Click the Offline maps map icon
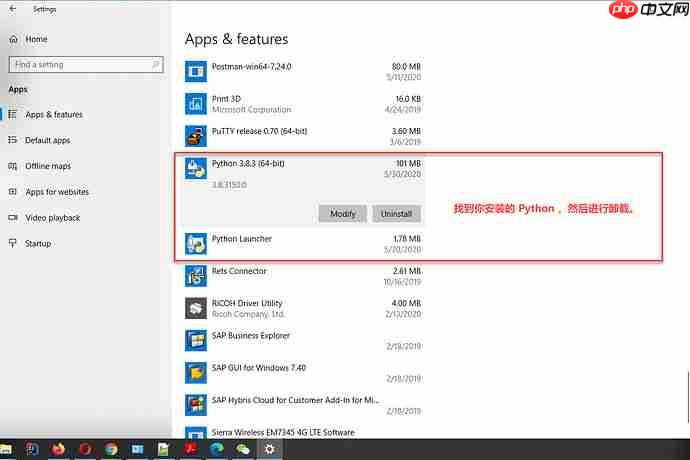The height and width of the screenshot is (460, 690). click(13, 166)
